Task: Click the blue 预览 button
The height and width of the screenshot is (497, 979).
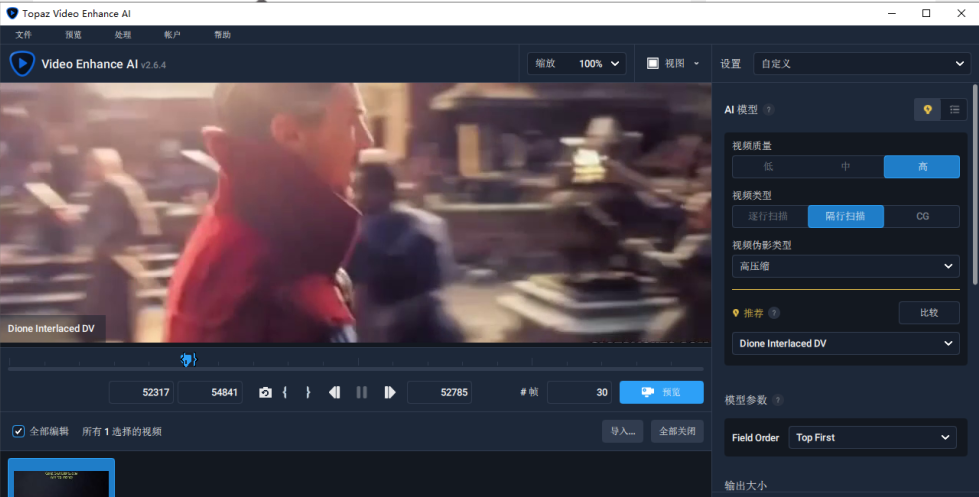Action: tap(661, 393)
